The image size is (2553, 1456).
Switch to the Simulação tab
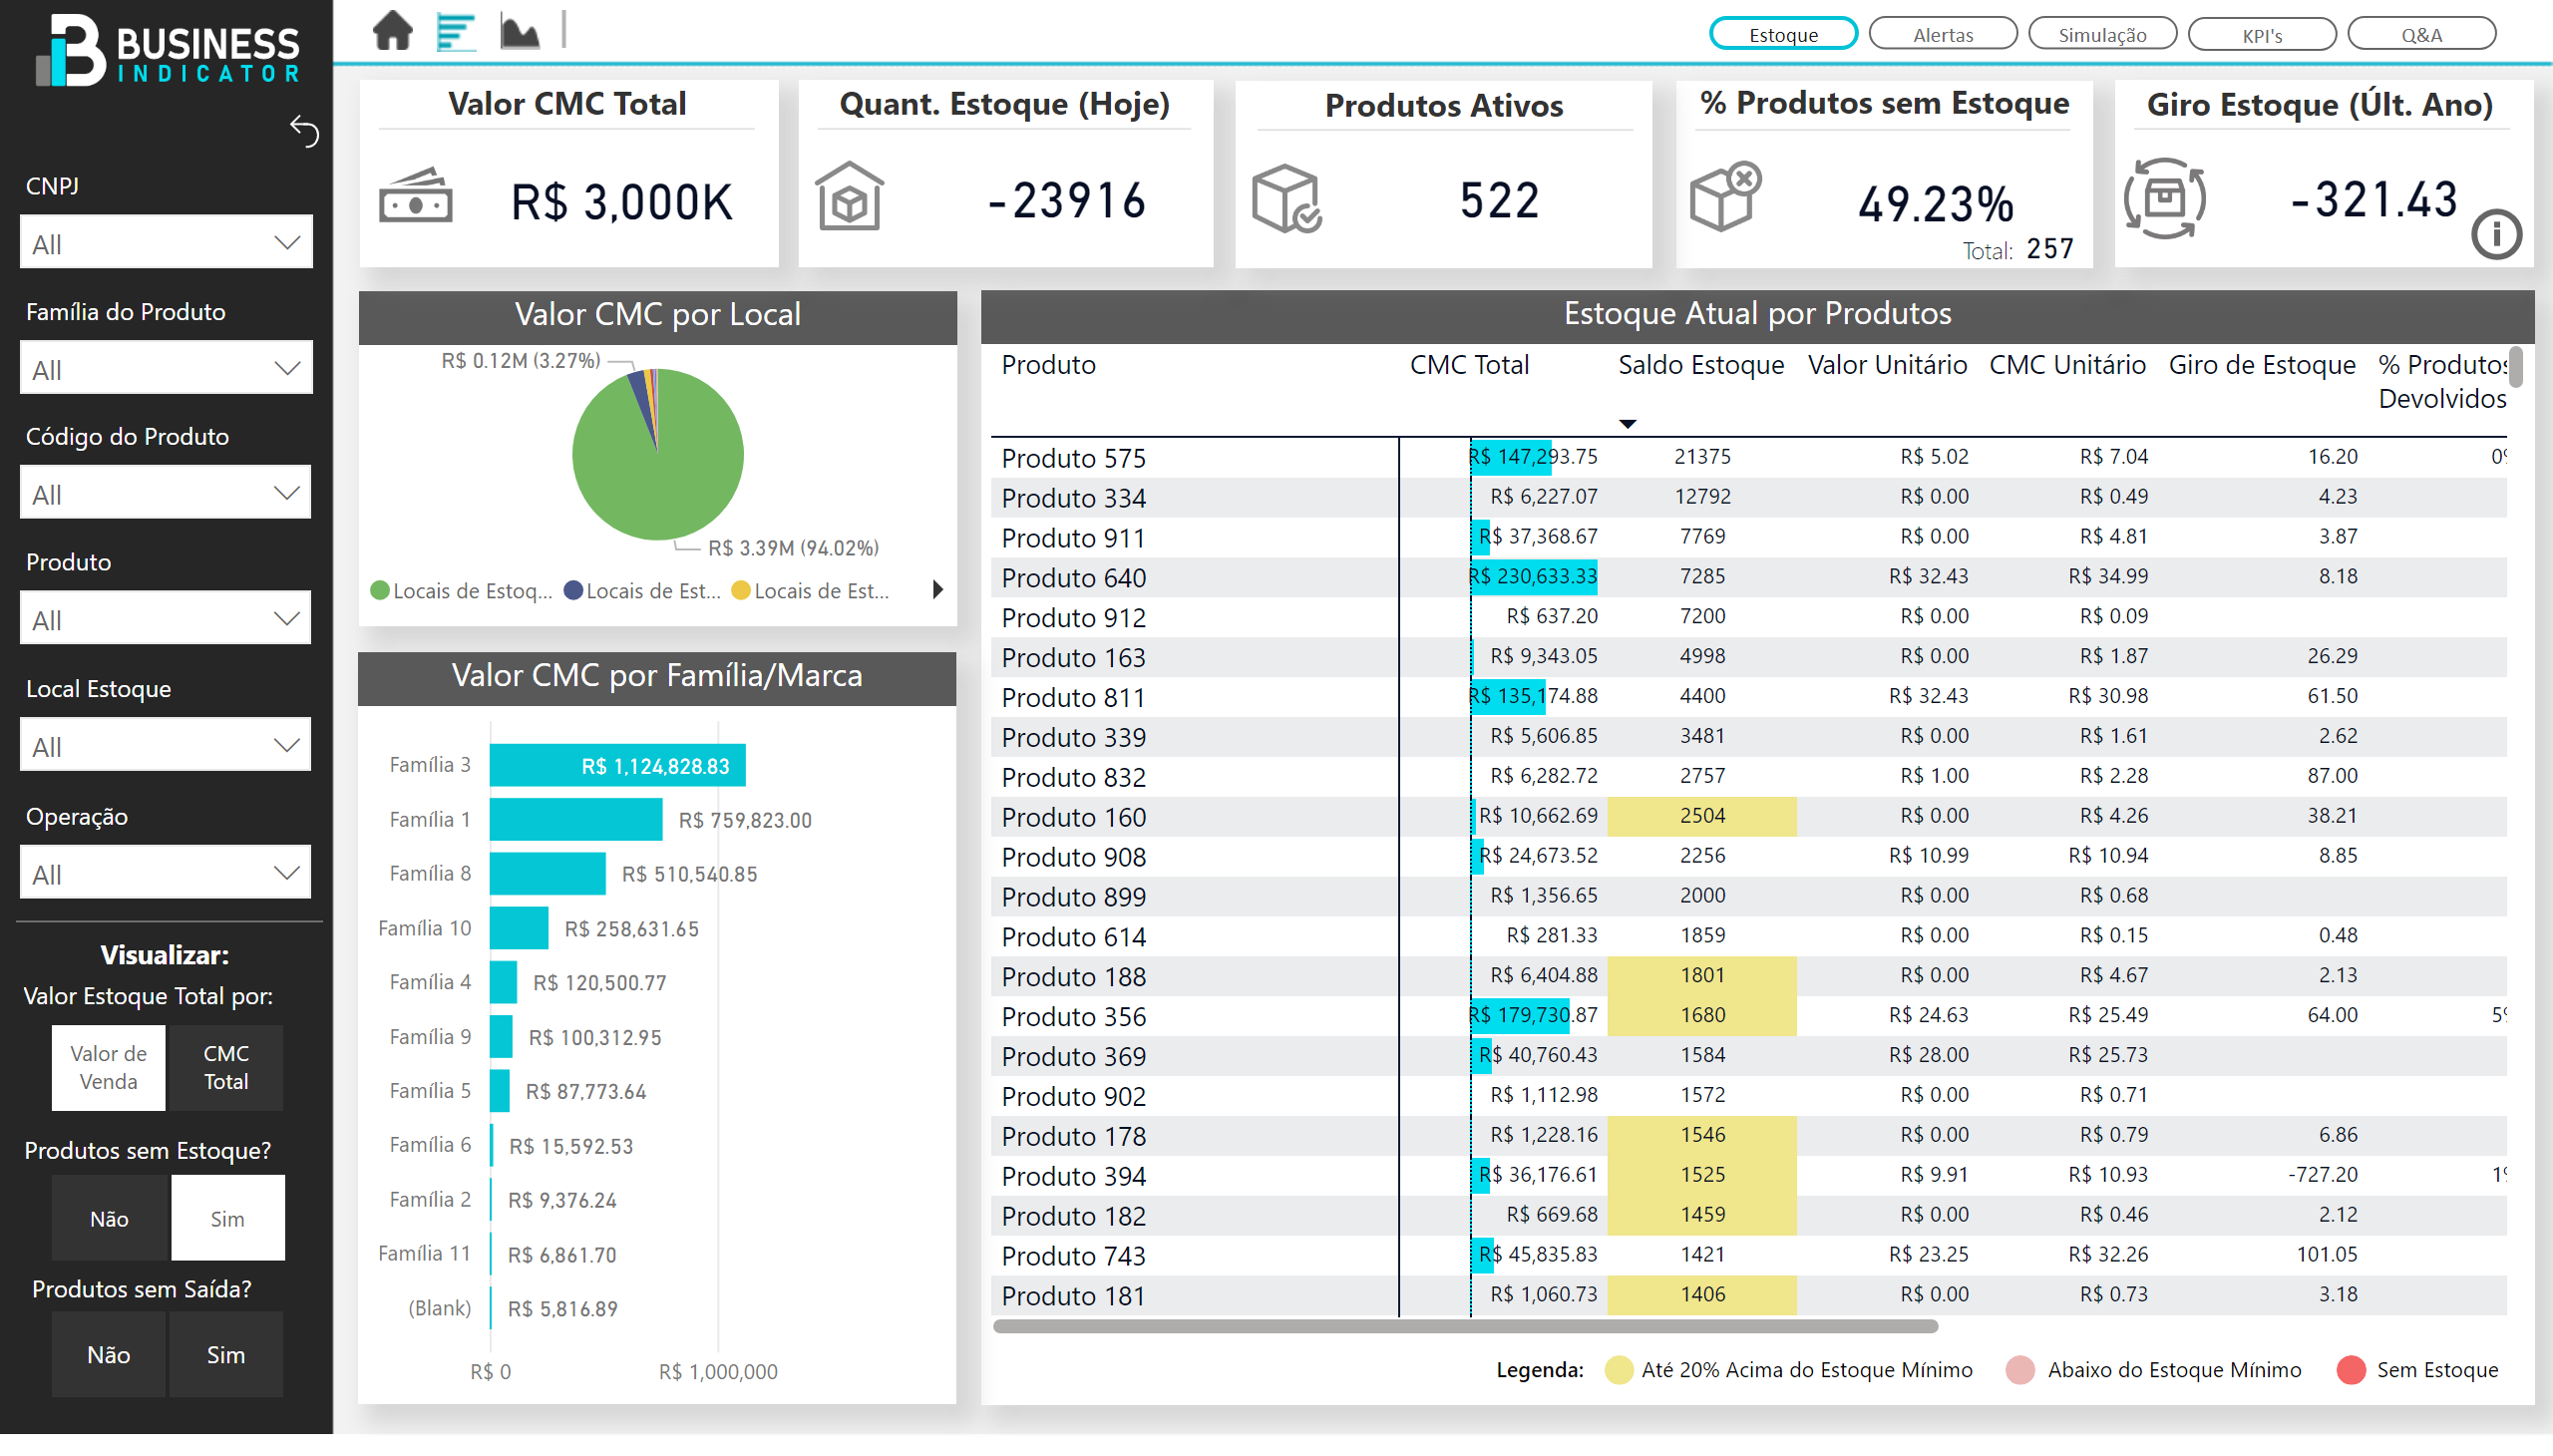click(x=2102, y=35)
